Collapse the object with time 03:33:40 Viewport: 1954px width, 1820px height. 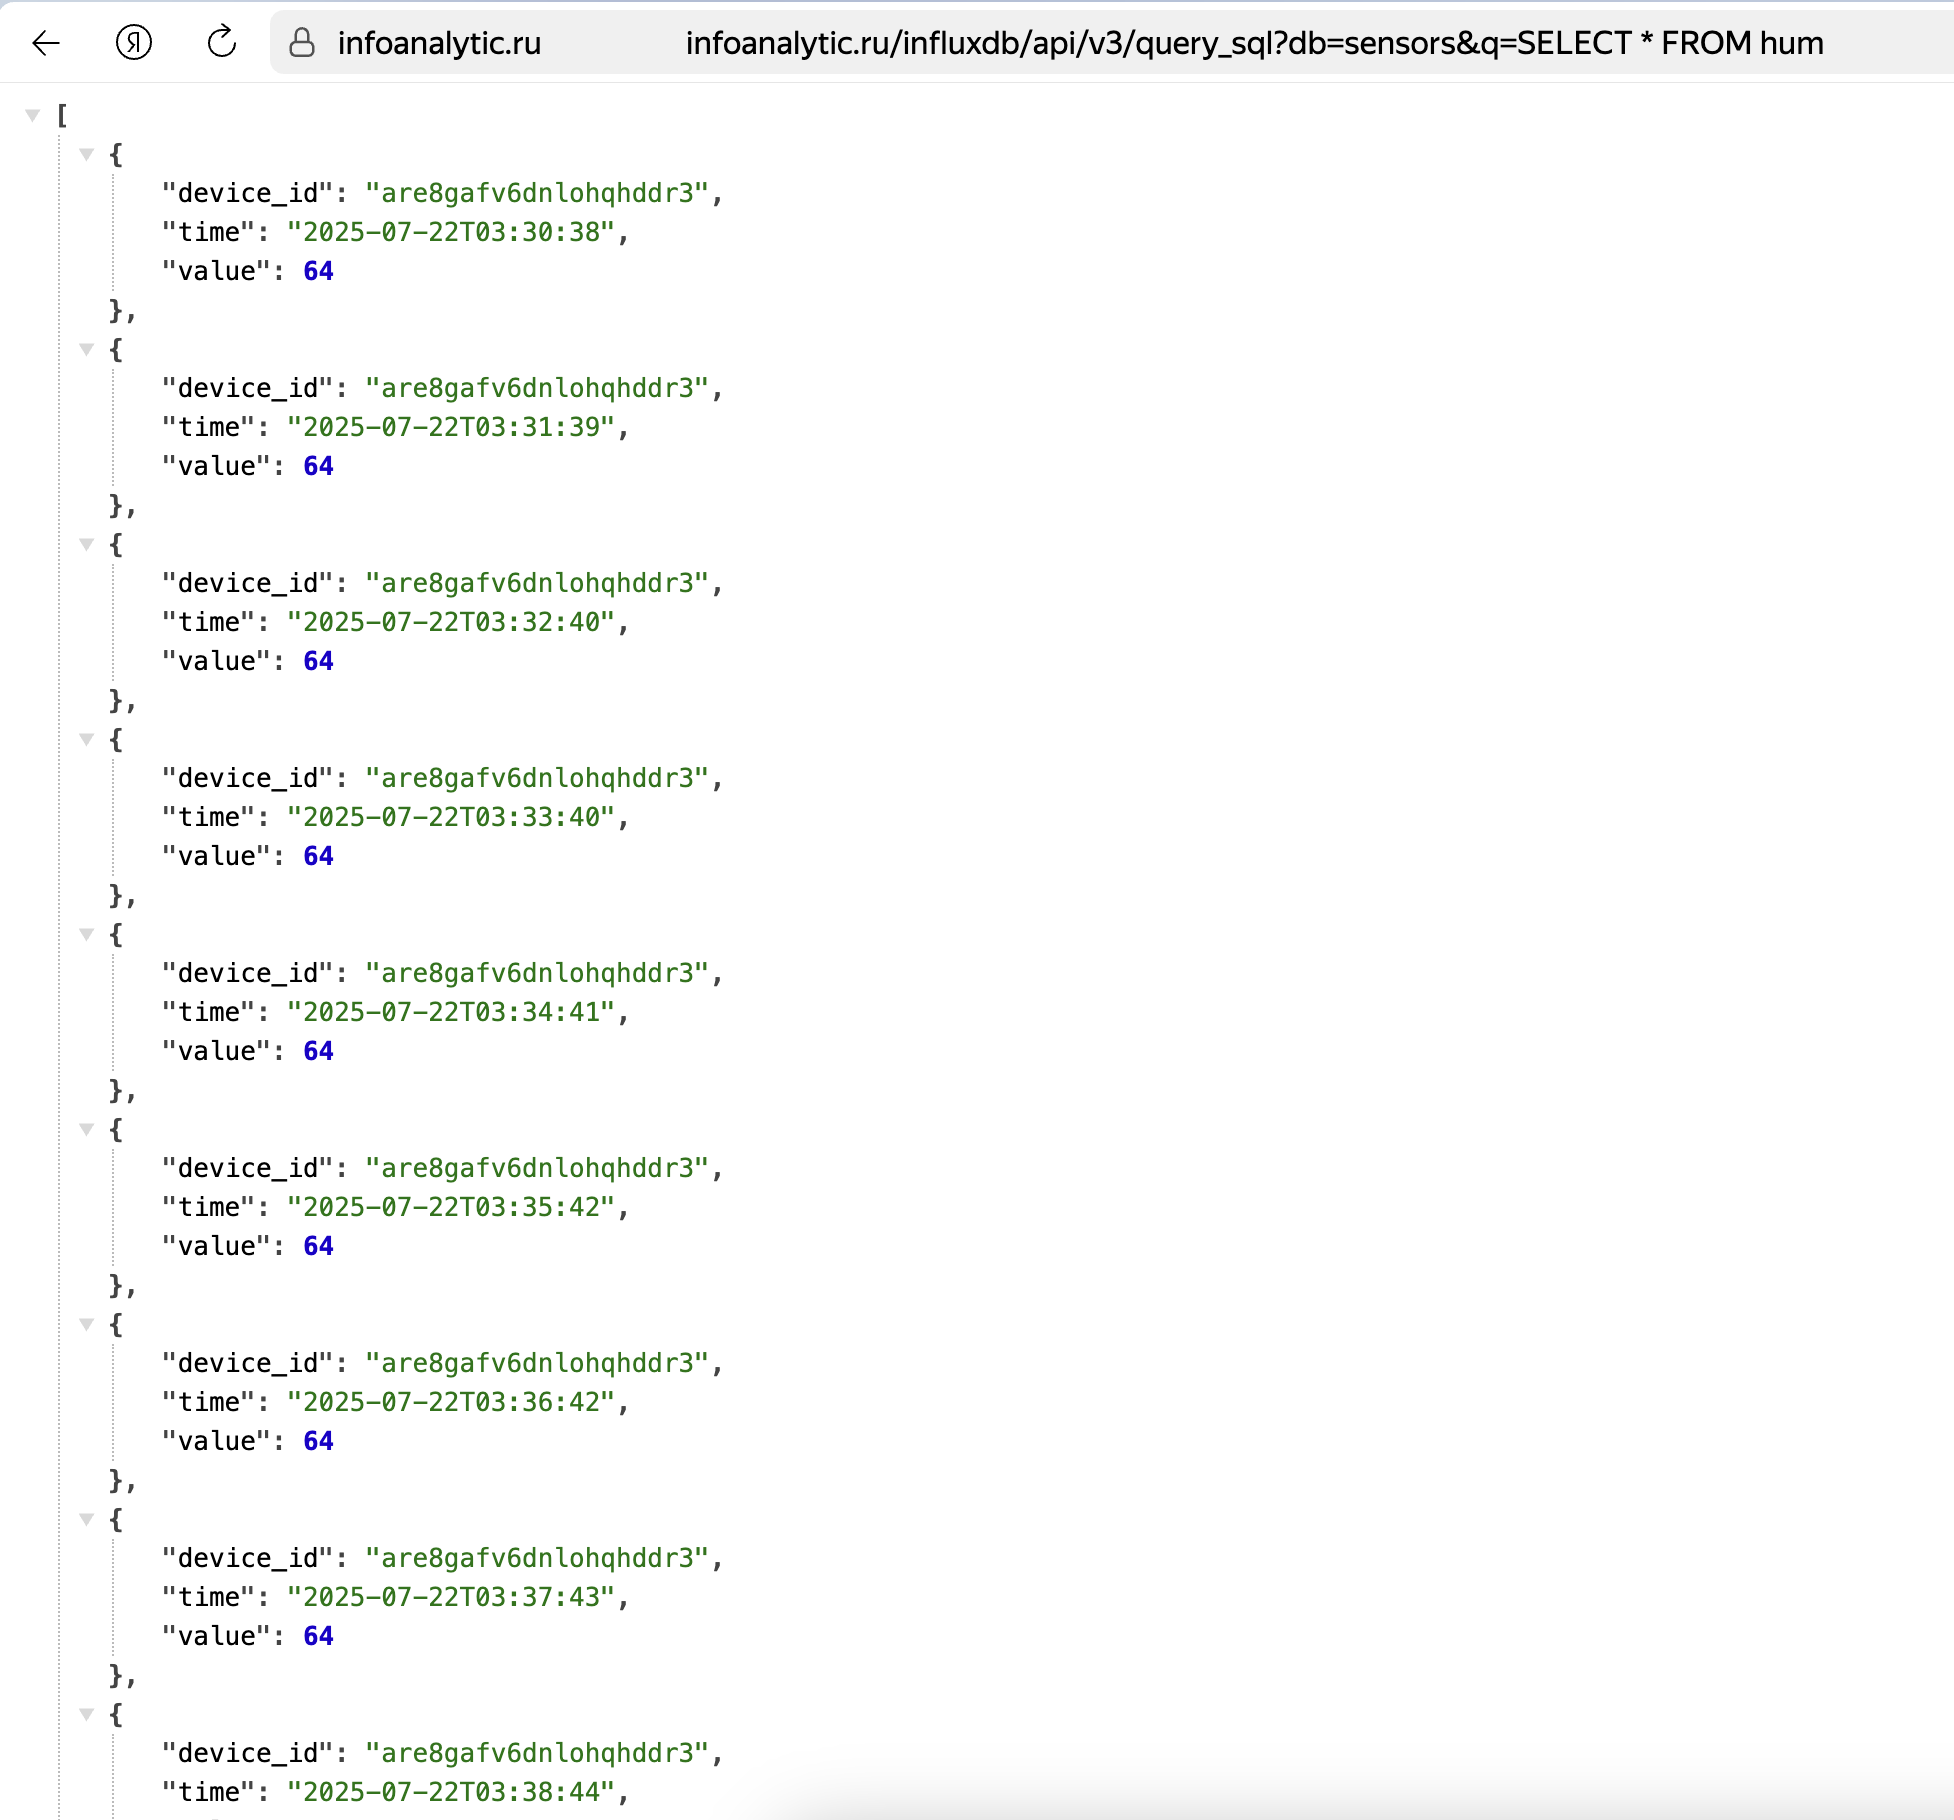(x=87, y=739)
